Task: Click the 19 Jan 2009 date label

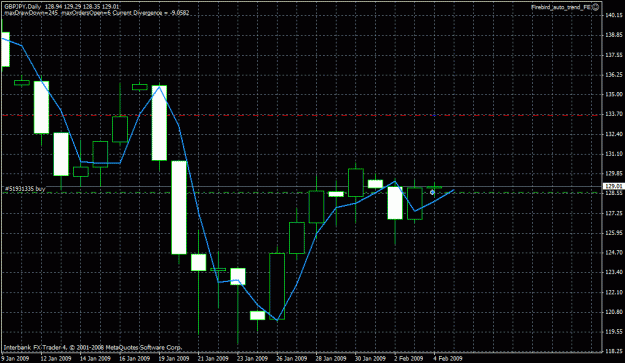Action: [x=174, y=358]
